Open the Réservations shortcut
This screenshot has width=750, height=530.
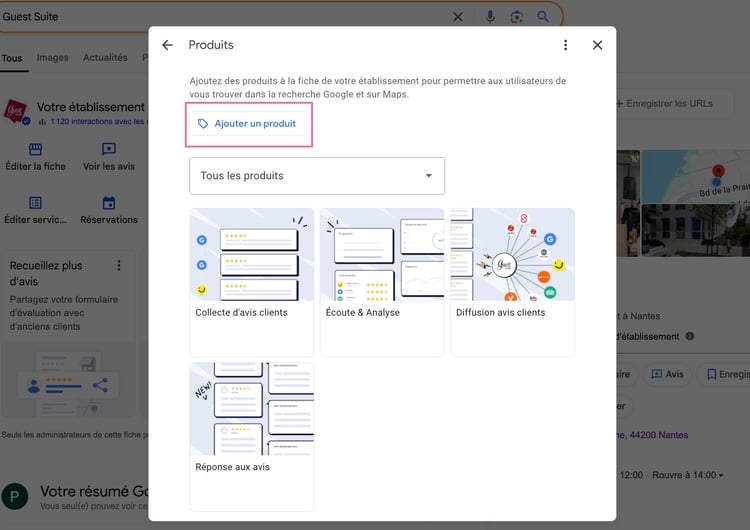point(109,204)
